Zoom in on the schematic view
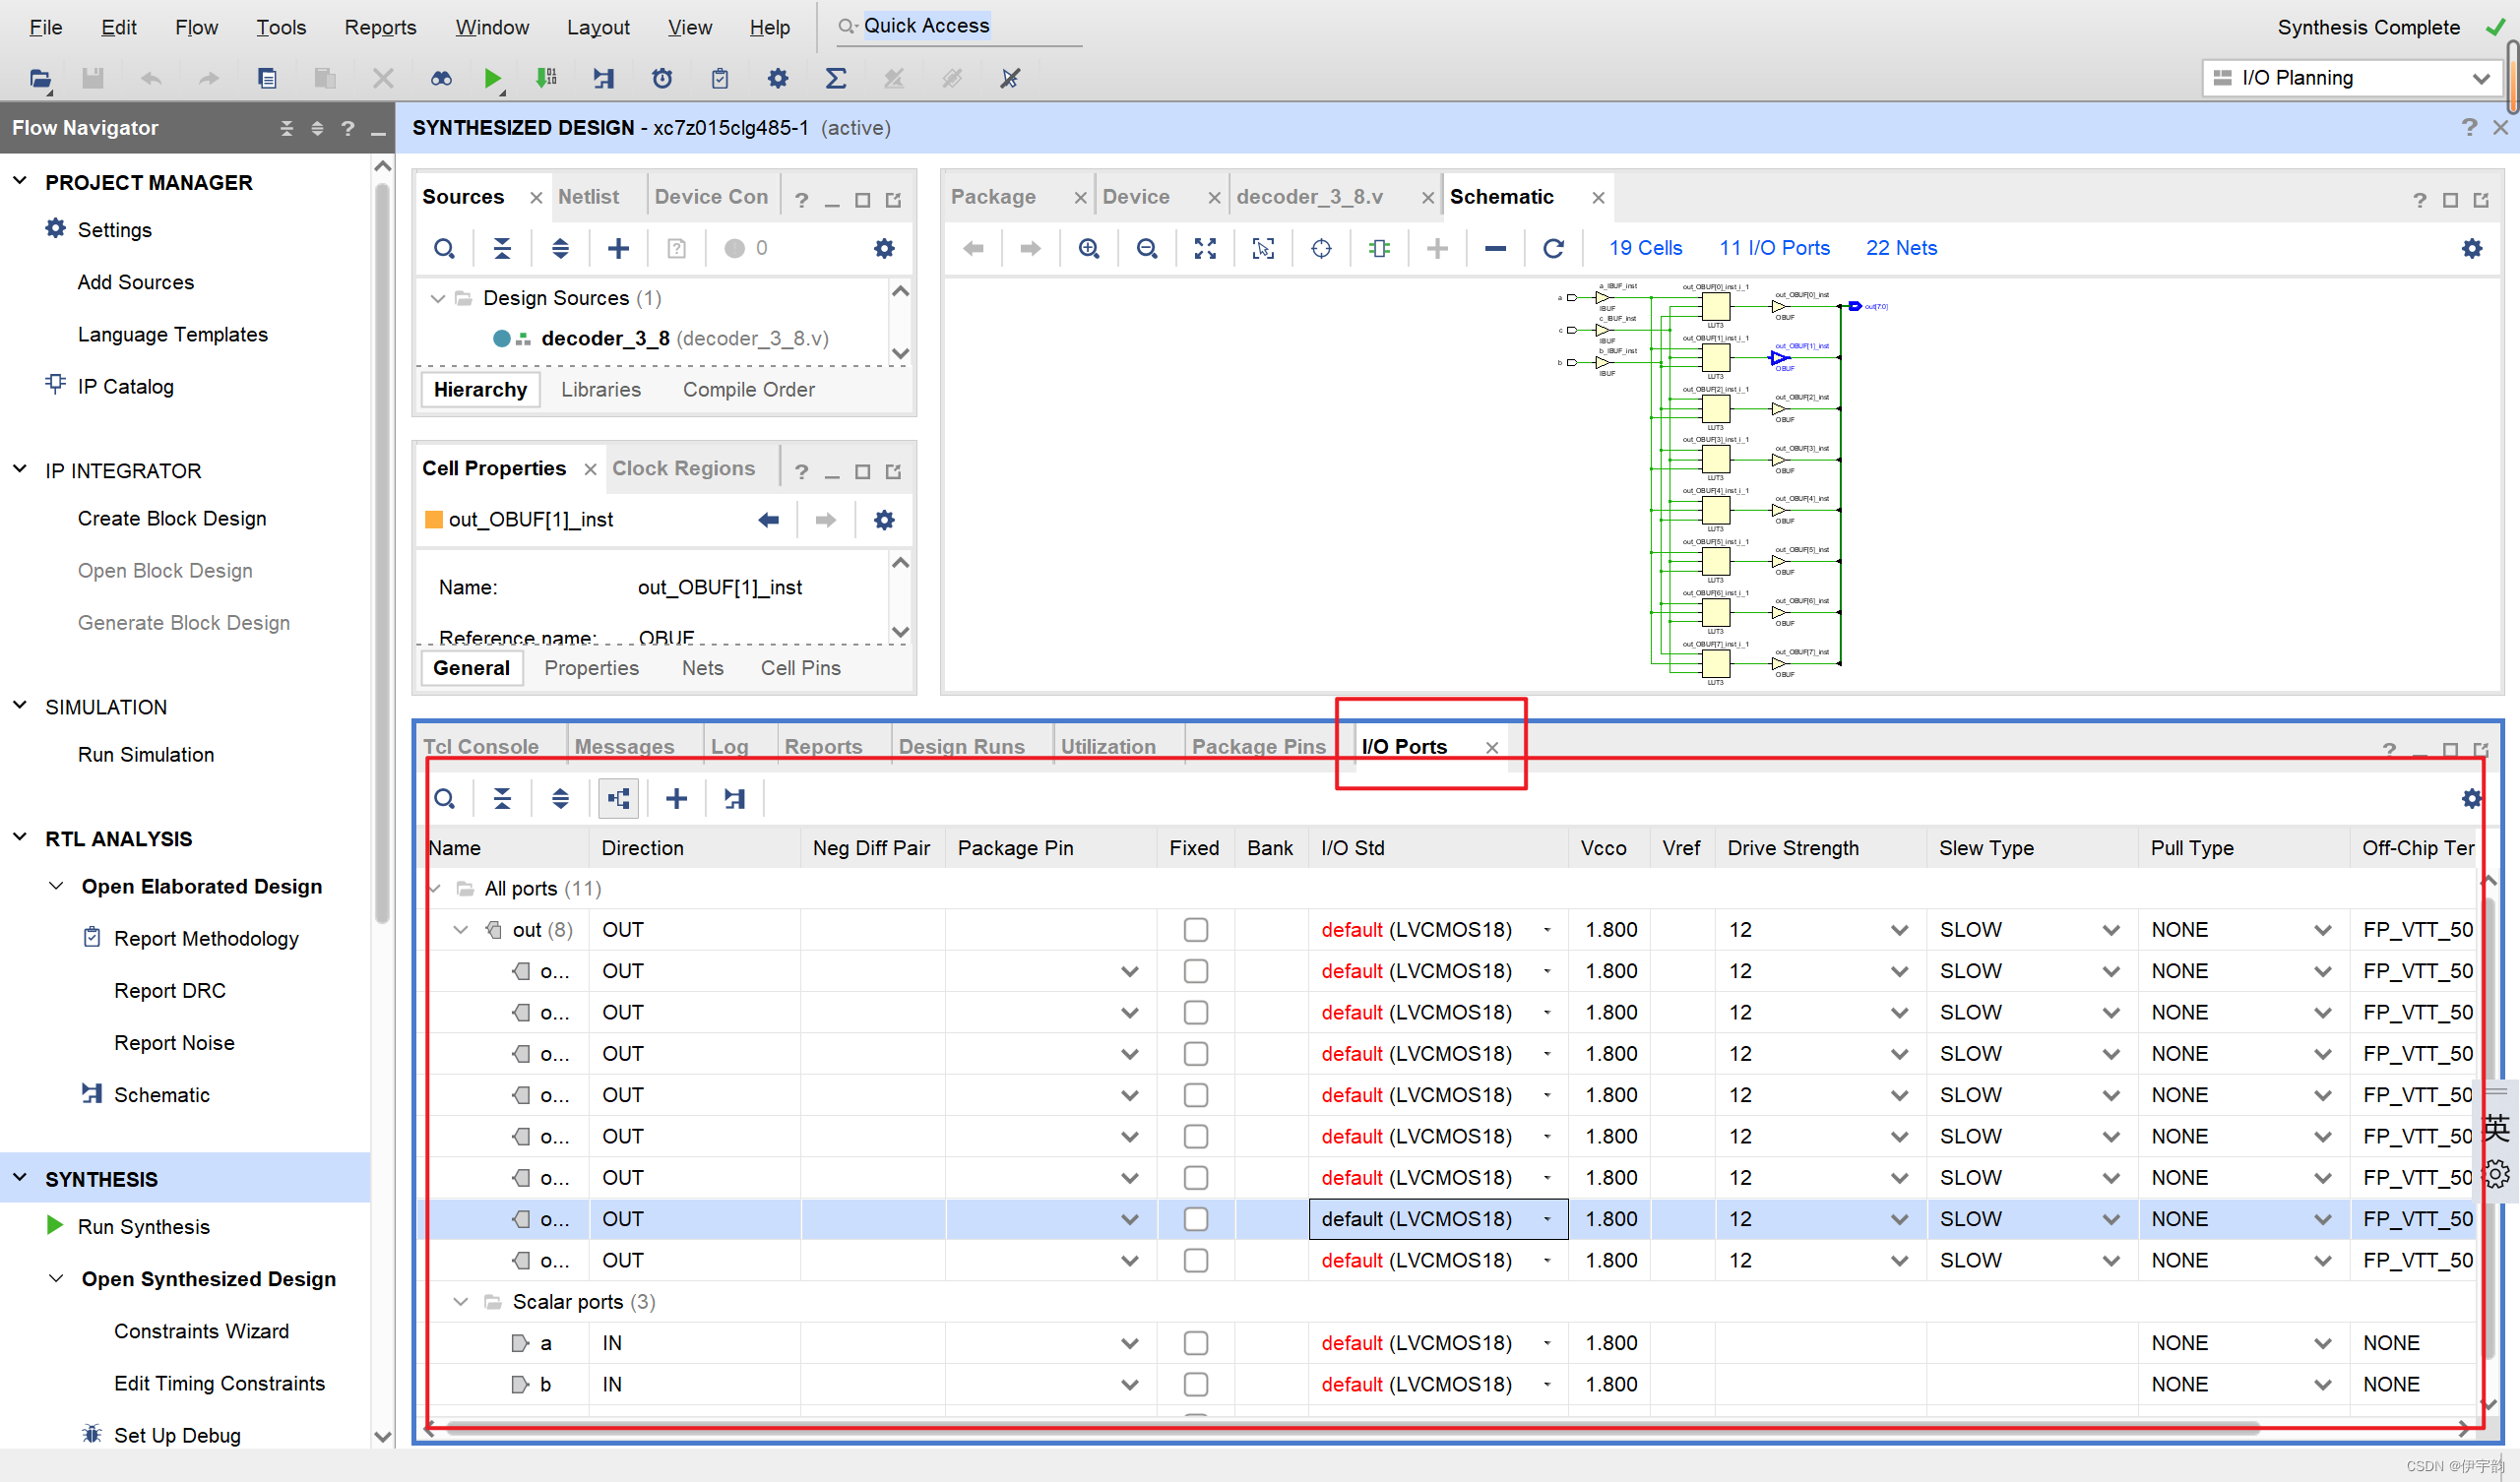The height and width of the screenshot is (1482, 2520). click(1089, 248)
